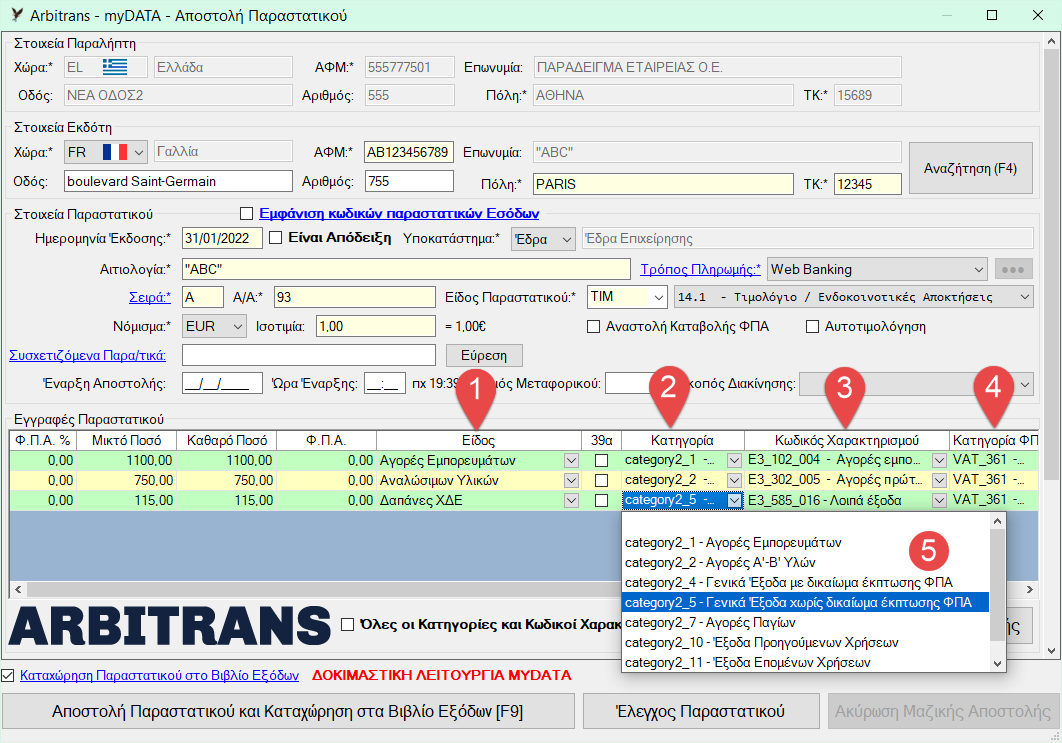The image size is (1062, 743).
Task: Open Είδος dropdown for Αγορές Εμπορευμάτων row
Action: pos(572,461)
